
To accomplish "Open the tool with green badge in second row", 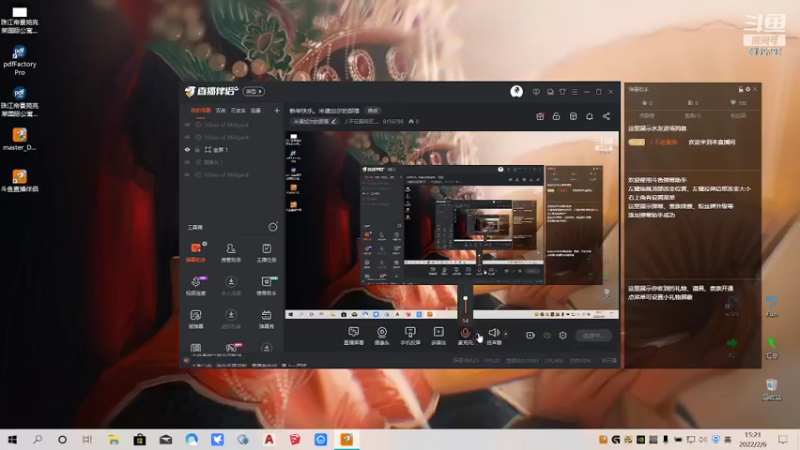I will pos(266,286).
